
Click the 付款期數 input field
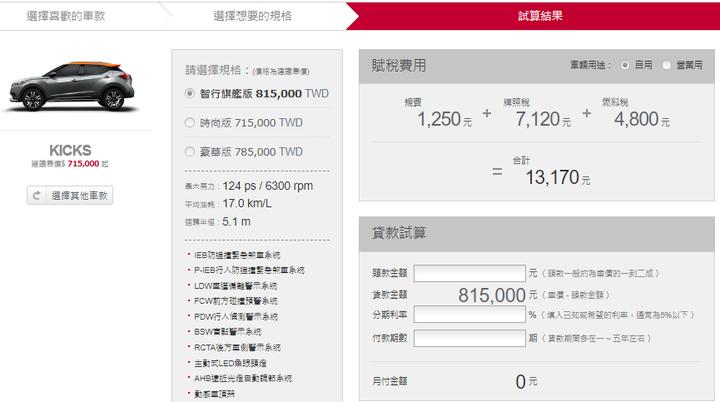coord(469,338)
